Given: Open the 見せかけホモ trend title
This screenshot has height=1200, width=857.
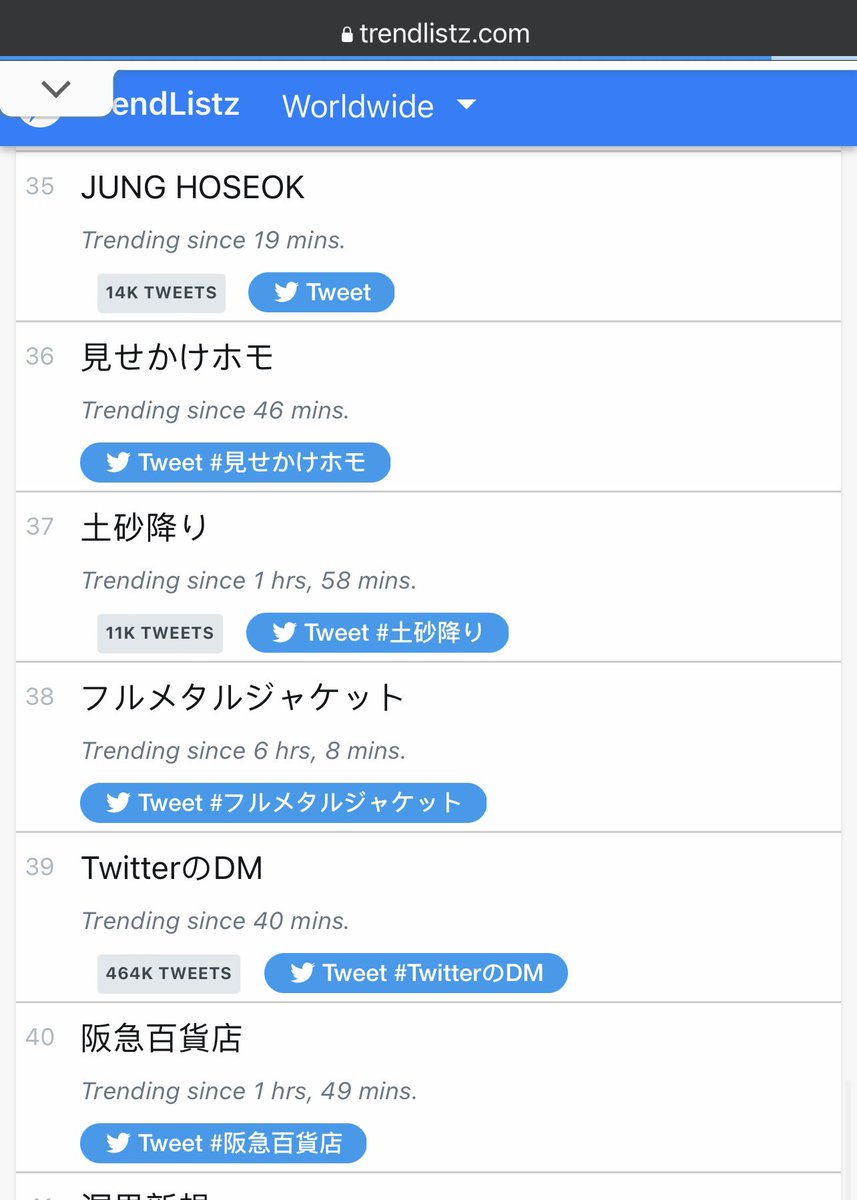Looking at the screenshot, I should pyautogui.click(x=177, y=357).
